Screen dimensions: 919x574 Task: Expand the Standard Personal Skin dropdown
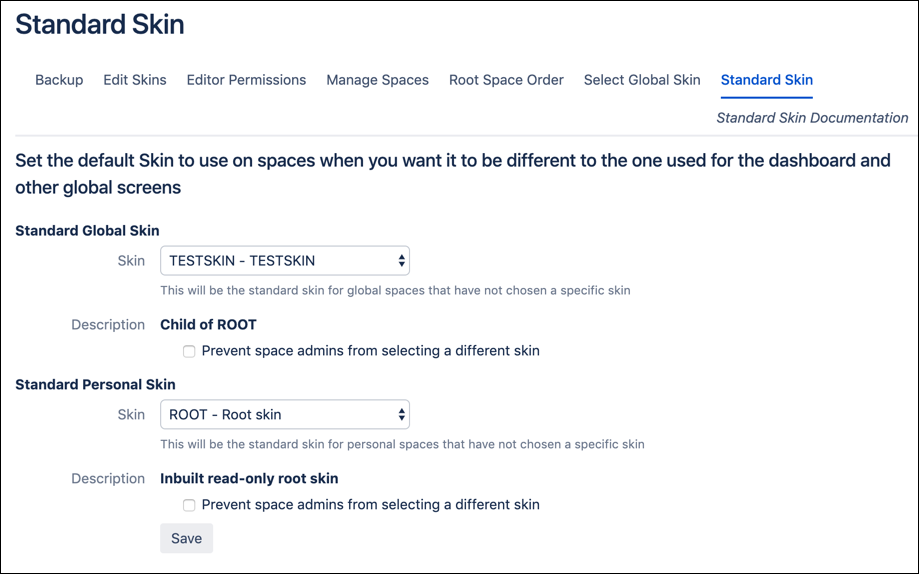point(285,415)
